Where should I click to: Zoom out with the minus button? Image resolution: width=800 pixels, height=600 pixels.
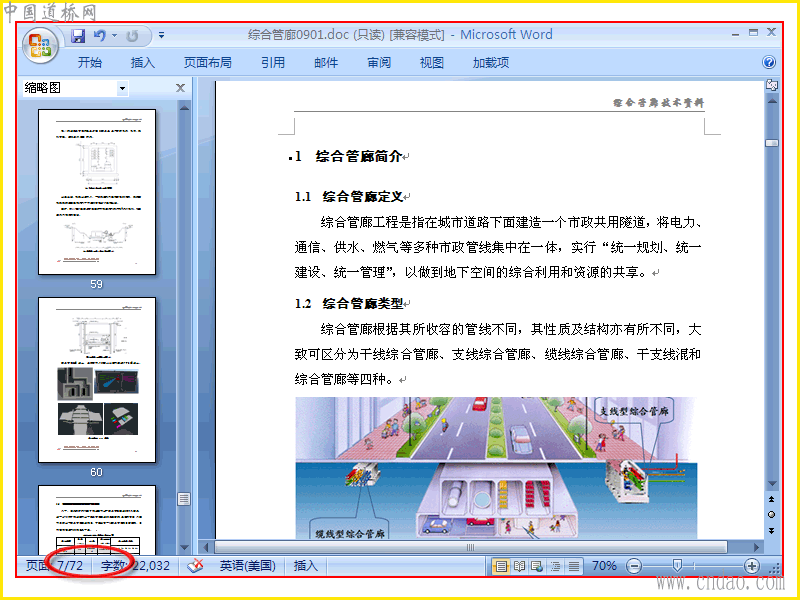634,566
